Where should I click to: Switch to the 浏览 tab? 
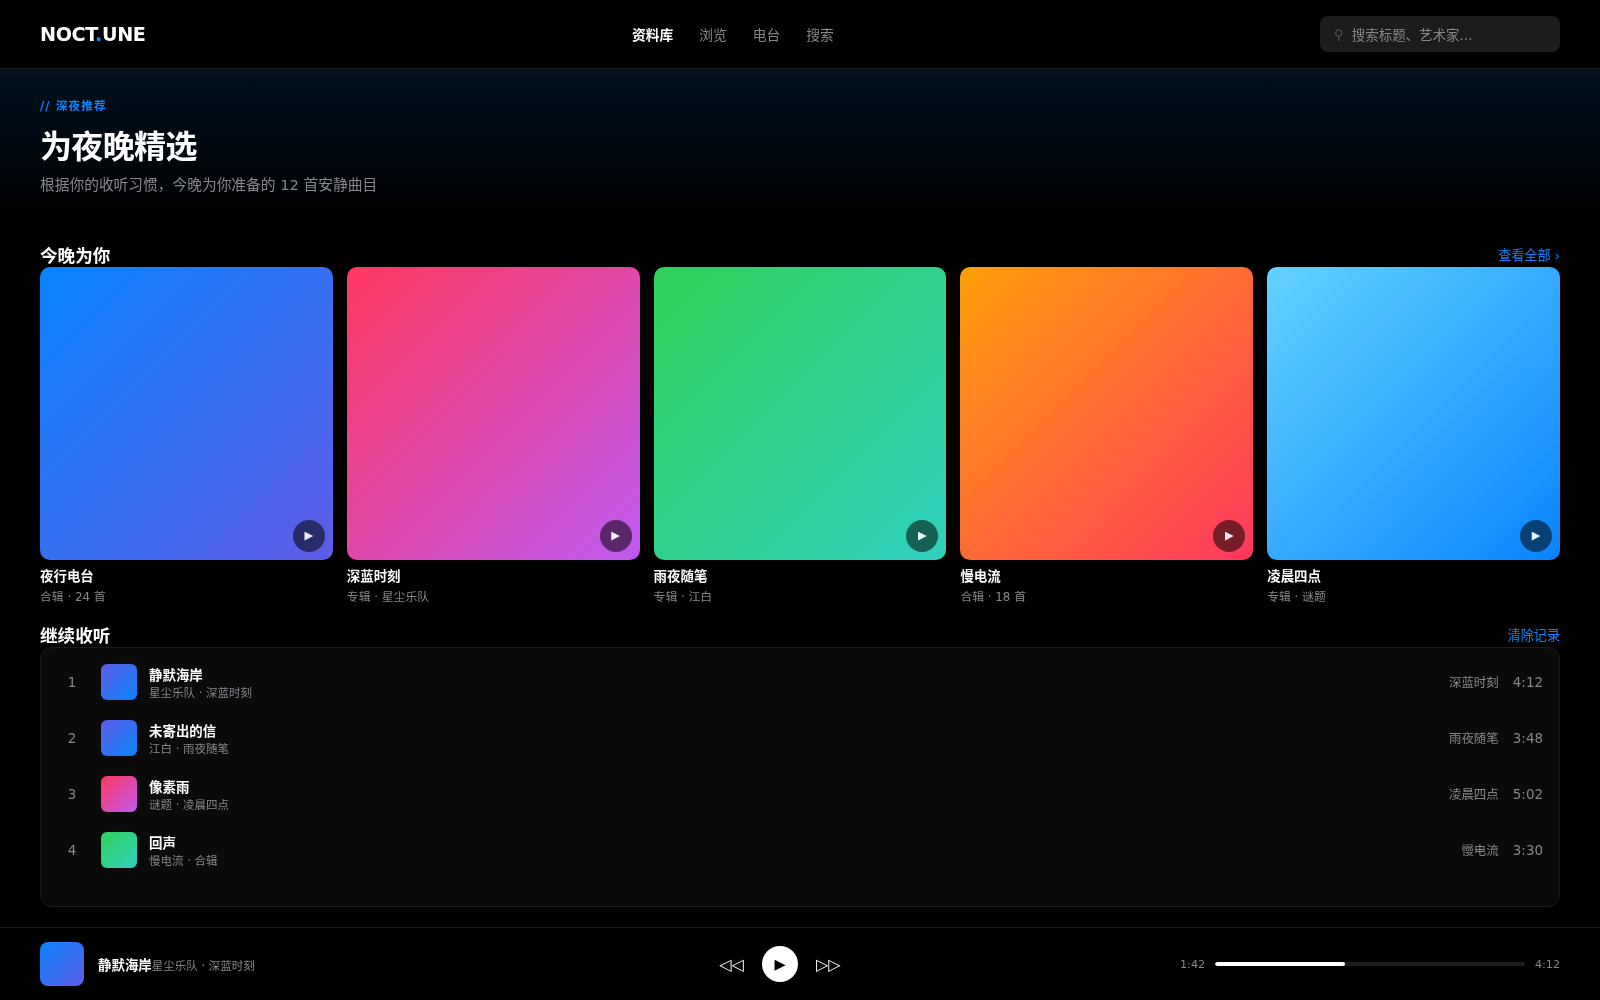713,35
